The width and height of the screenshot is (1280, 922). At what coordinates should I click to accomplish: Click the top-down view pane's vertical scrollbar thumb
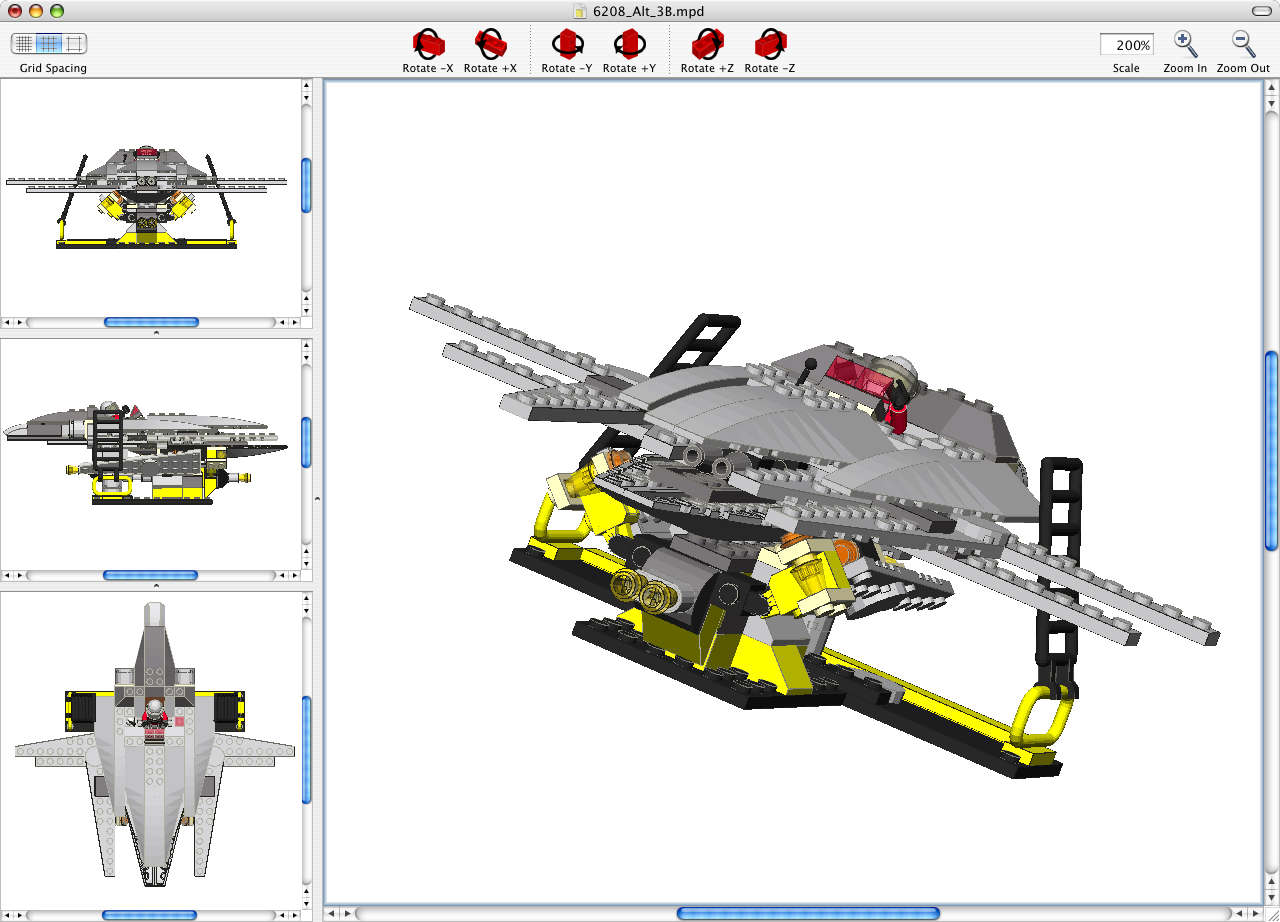tap(306, 749)
